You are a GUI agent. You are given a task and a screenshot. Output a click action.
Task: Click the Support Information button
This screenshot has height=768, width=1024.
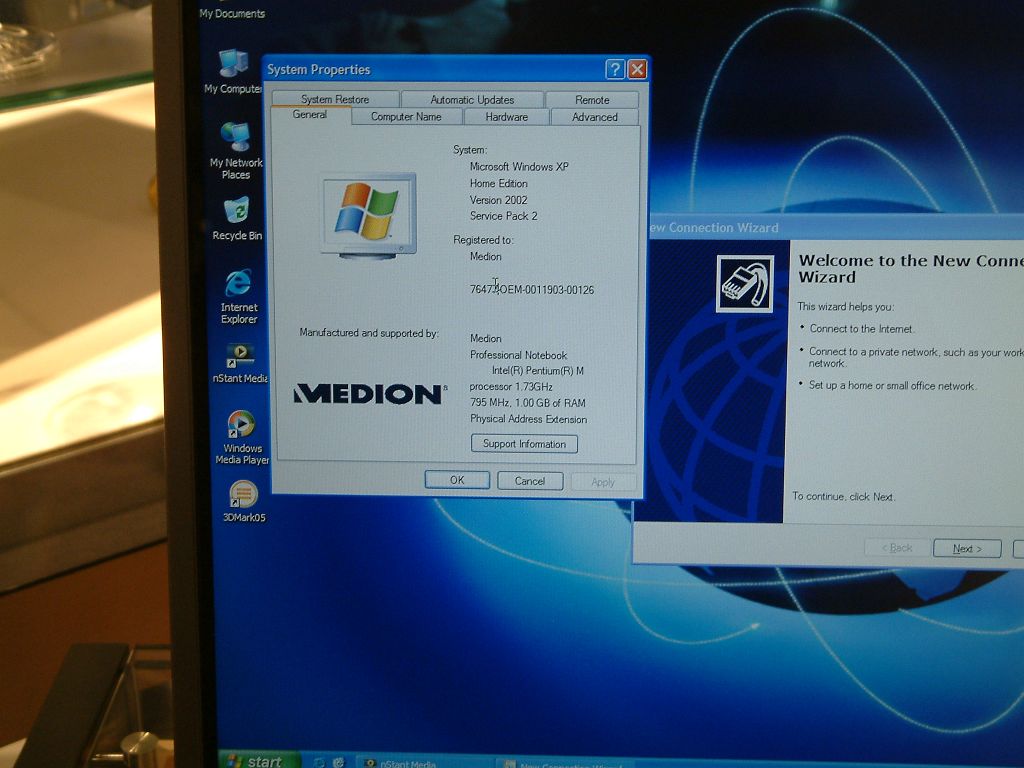(524, 444)
